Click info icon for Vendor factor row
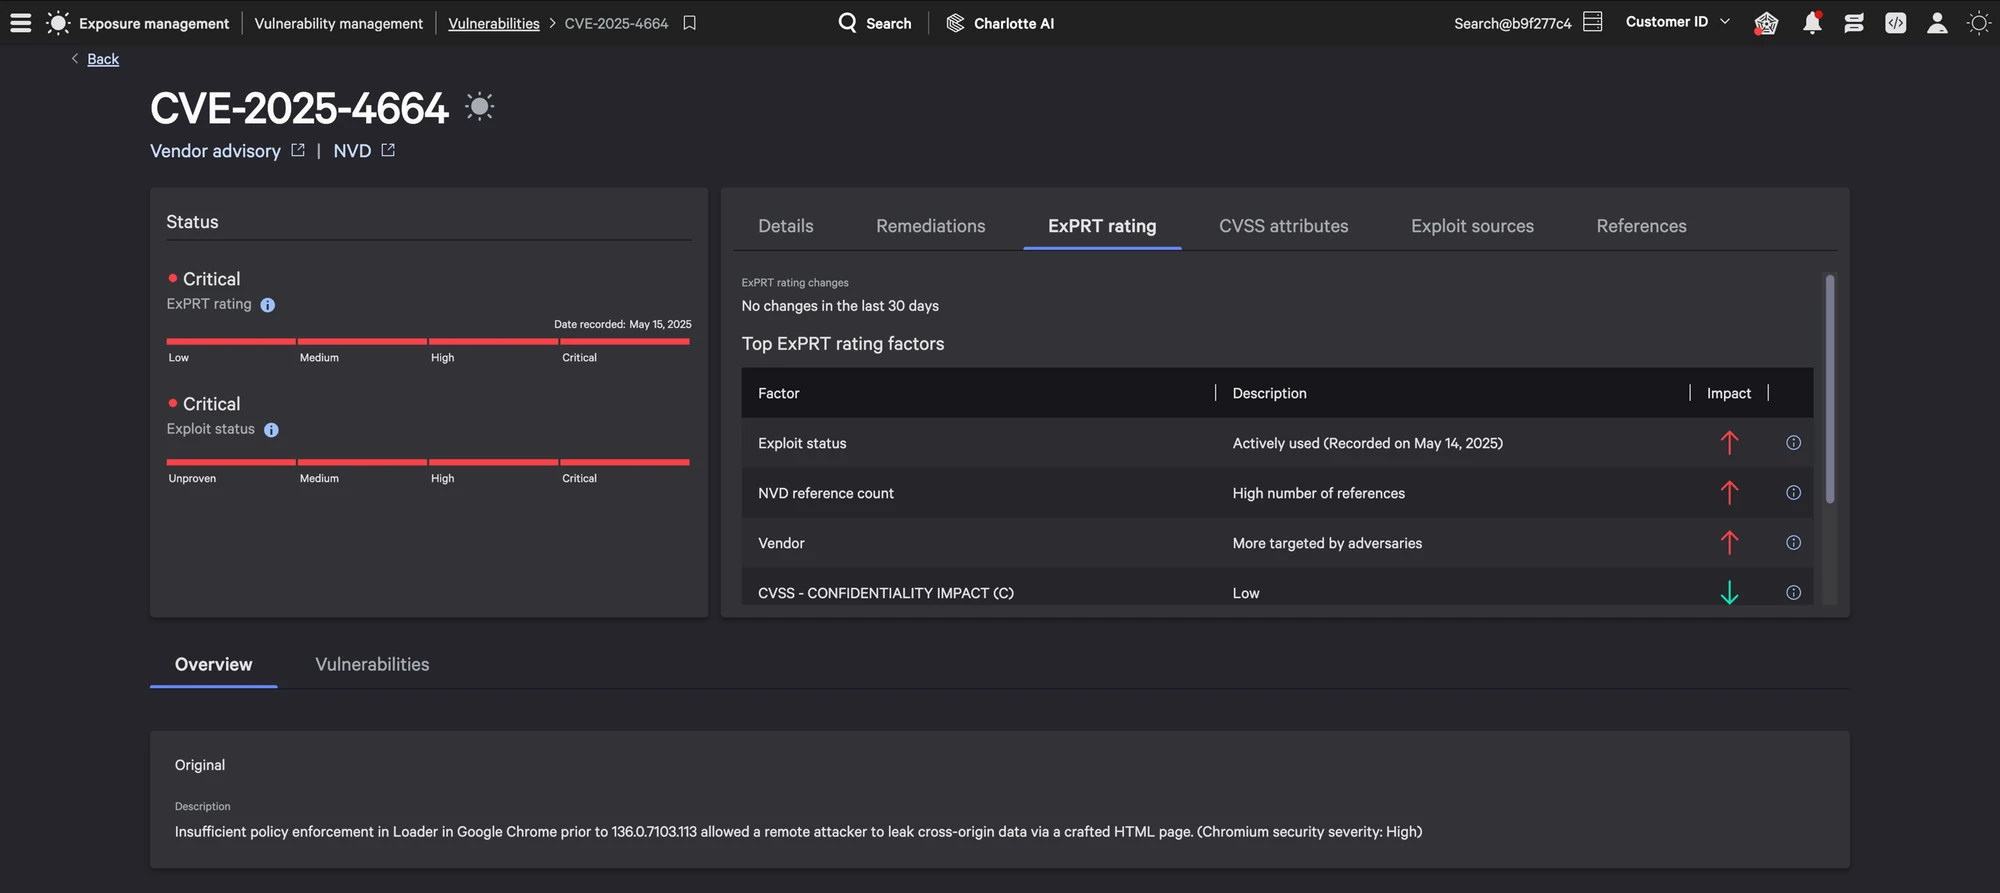The height and width of the screenshot is (893, 2000). tap(1793, 543)
